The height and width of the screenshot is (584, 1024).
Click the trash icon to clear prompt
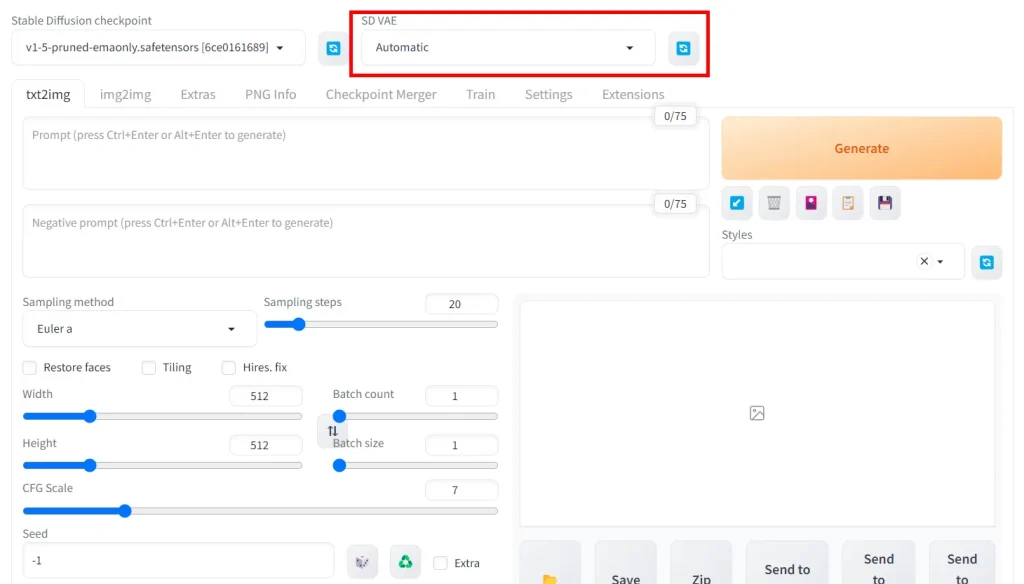click(x=773, y=203)
